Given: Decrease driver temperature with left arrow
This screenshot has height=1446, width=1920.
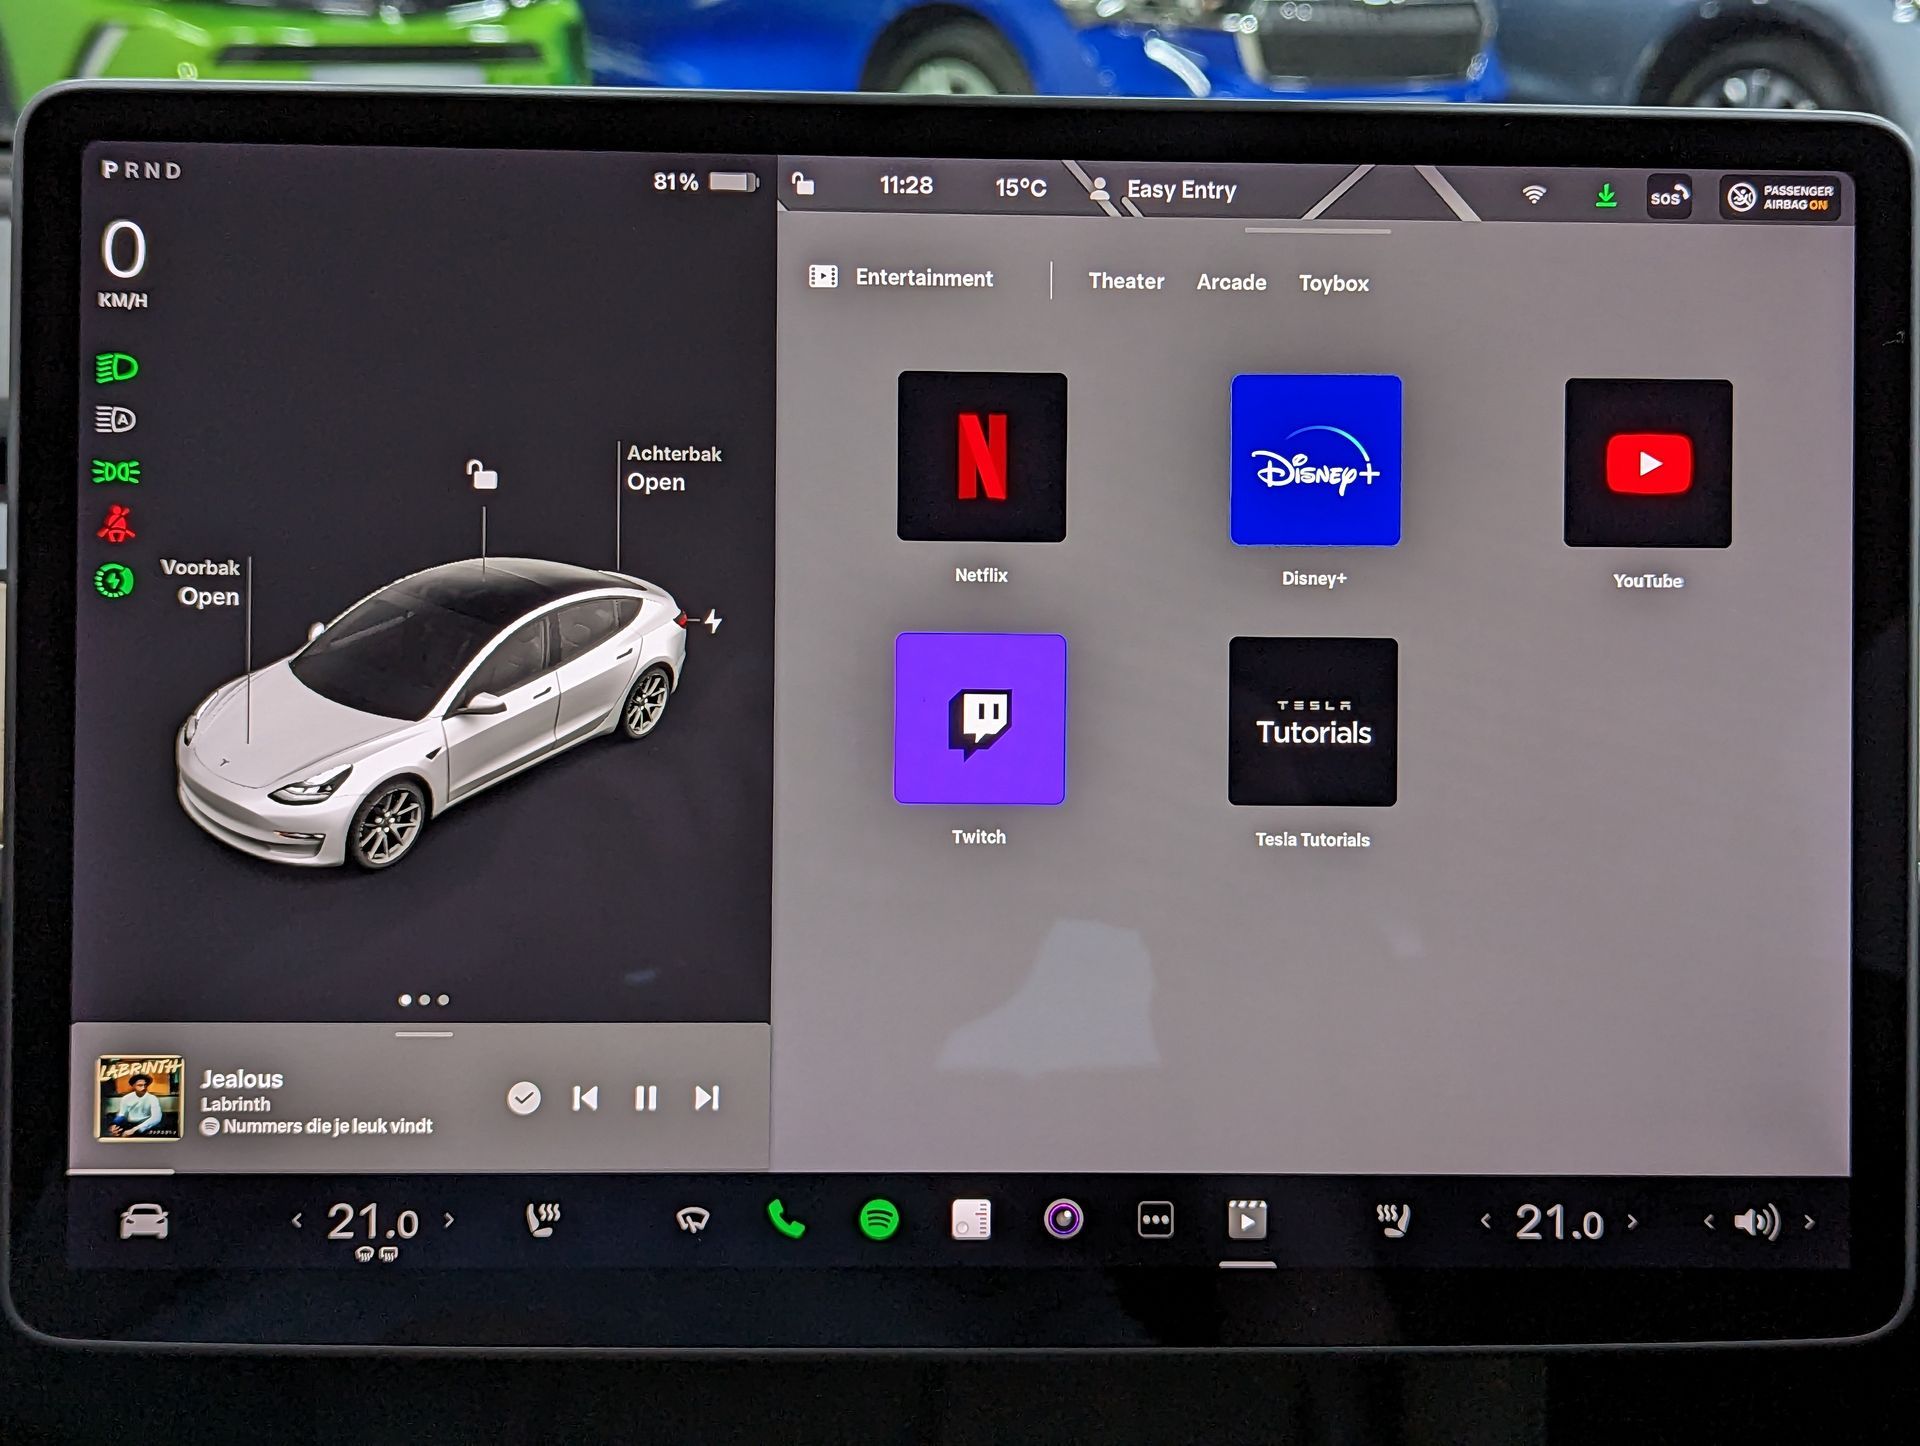Looking at the screenshot, I should pyautogui.click(x=297, y=1220).
